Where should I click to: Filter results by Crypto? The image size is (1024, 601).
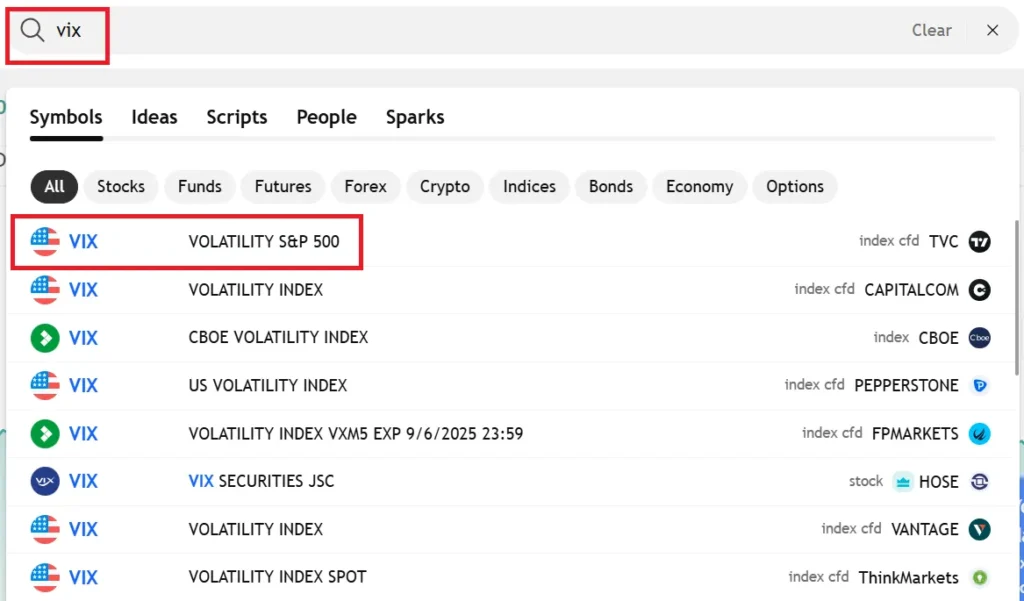pyautogui.click(x=445, y=186)
